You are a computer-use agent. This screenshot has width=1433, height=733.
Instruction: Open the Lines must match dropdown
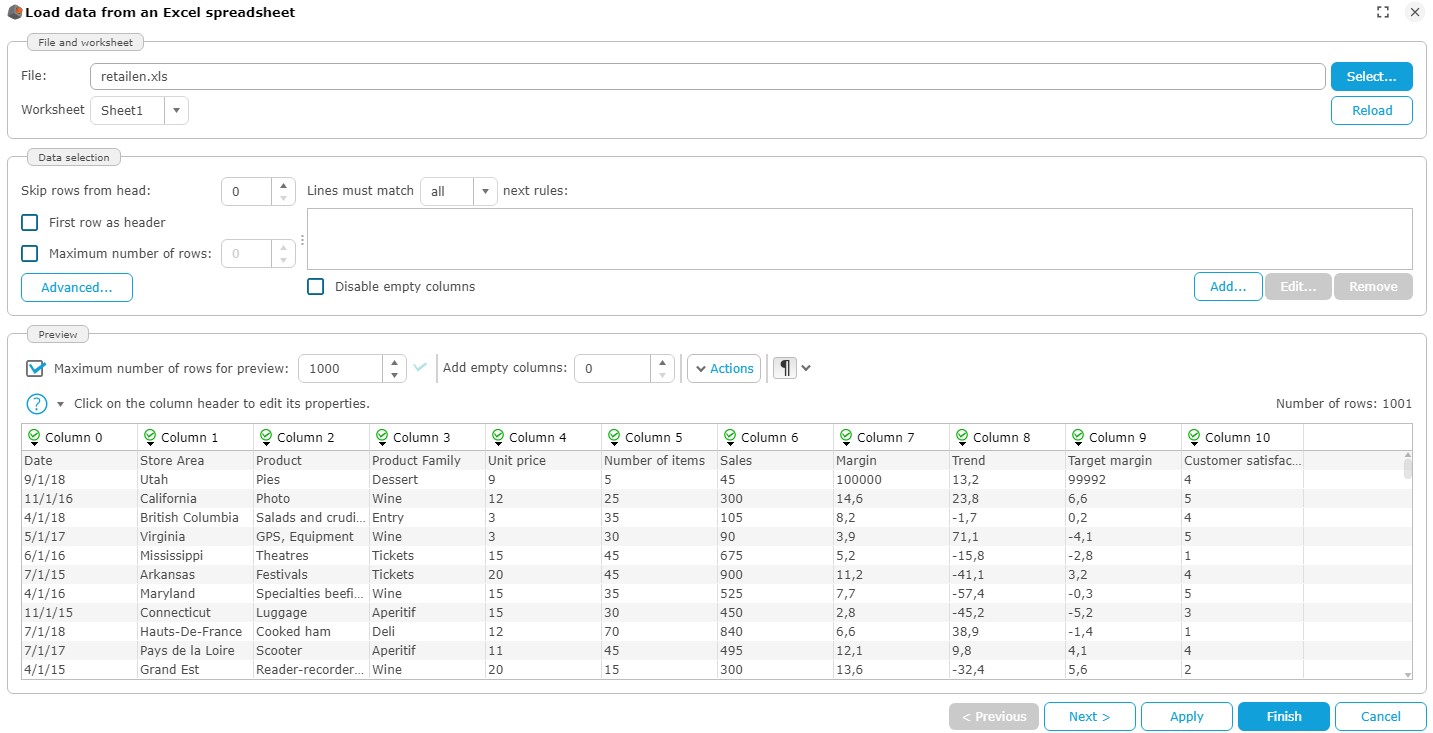tap(484, 192)
